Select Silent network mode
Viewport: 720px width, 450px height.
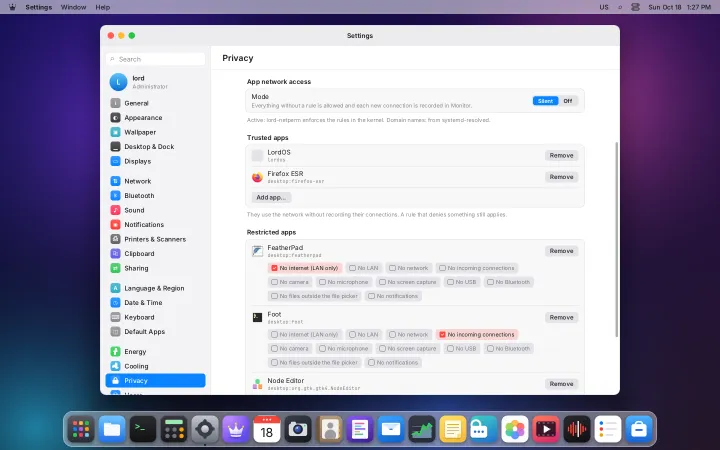point(546,101)
